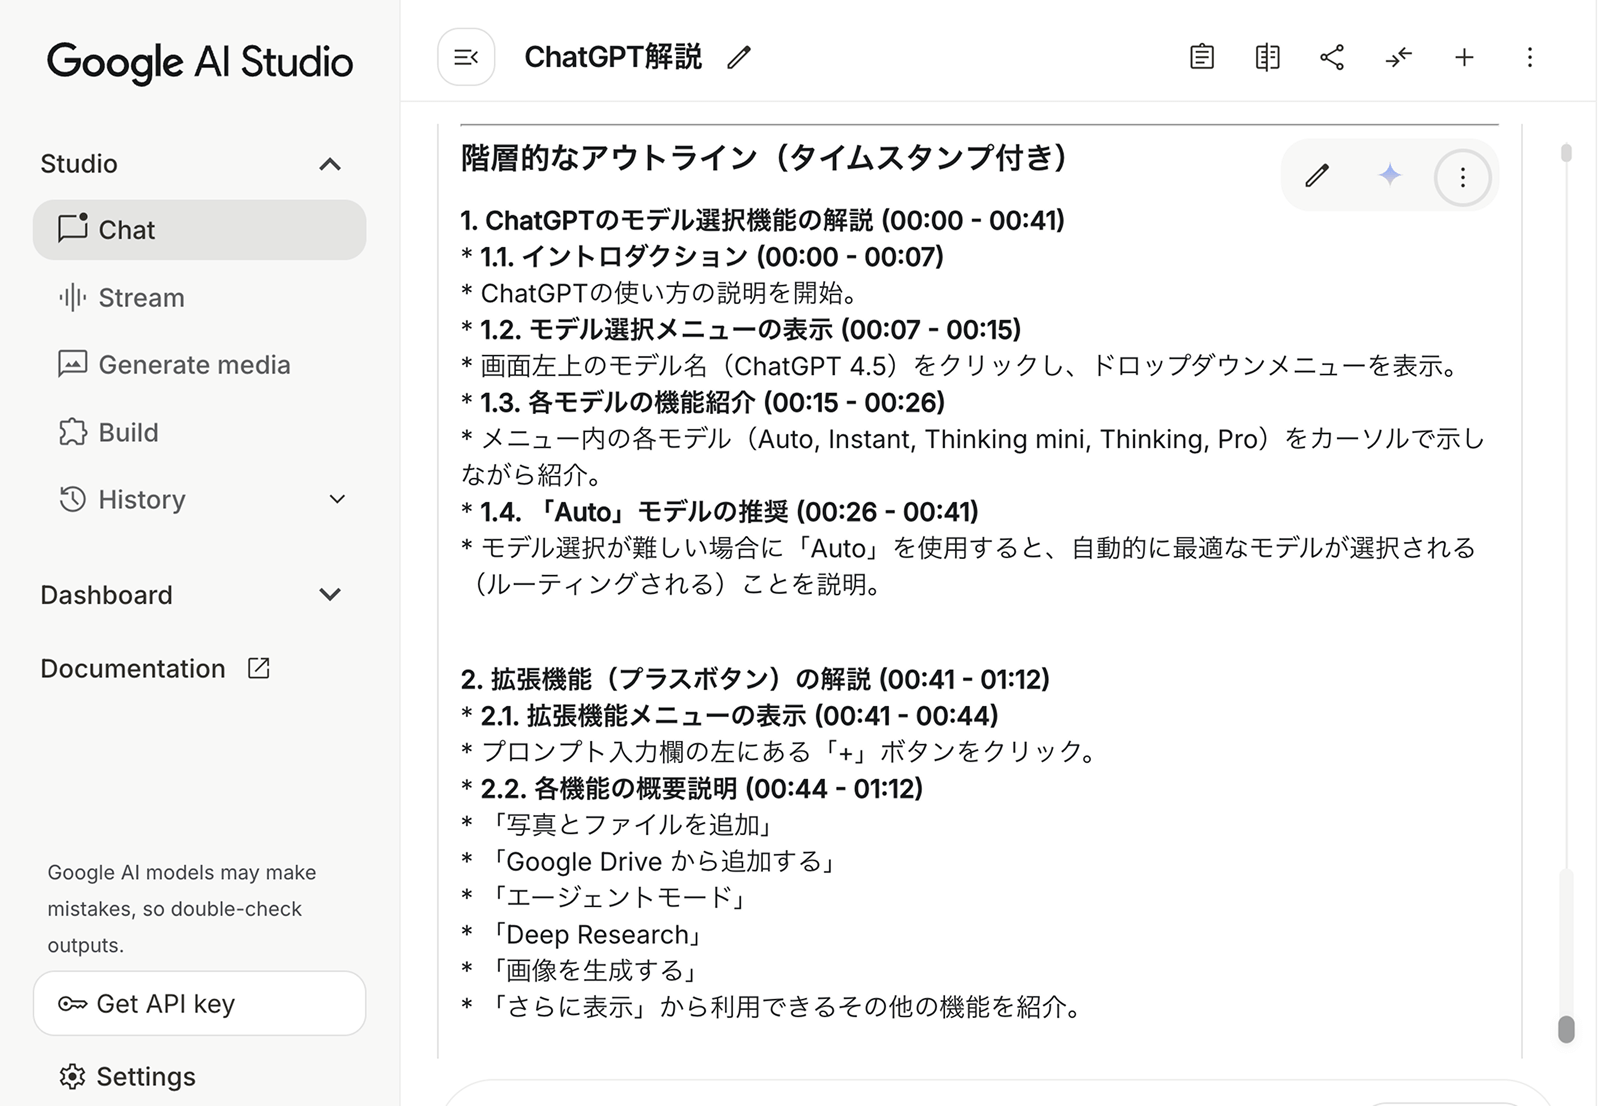The image size is (1600, 1106).
Task: Click the Get API key button
Action: point(199,1004)
